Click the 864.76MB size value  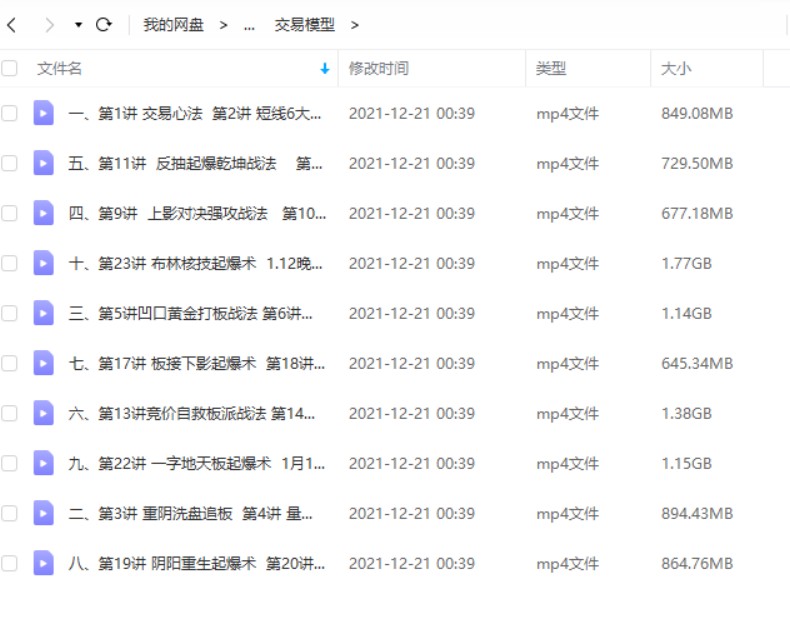point(697,563)
